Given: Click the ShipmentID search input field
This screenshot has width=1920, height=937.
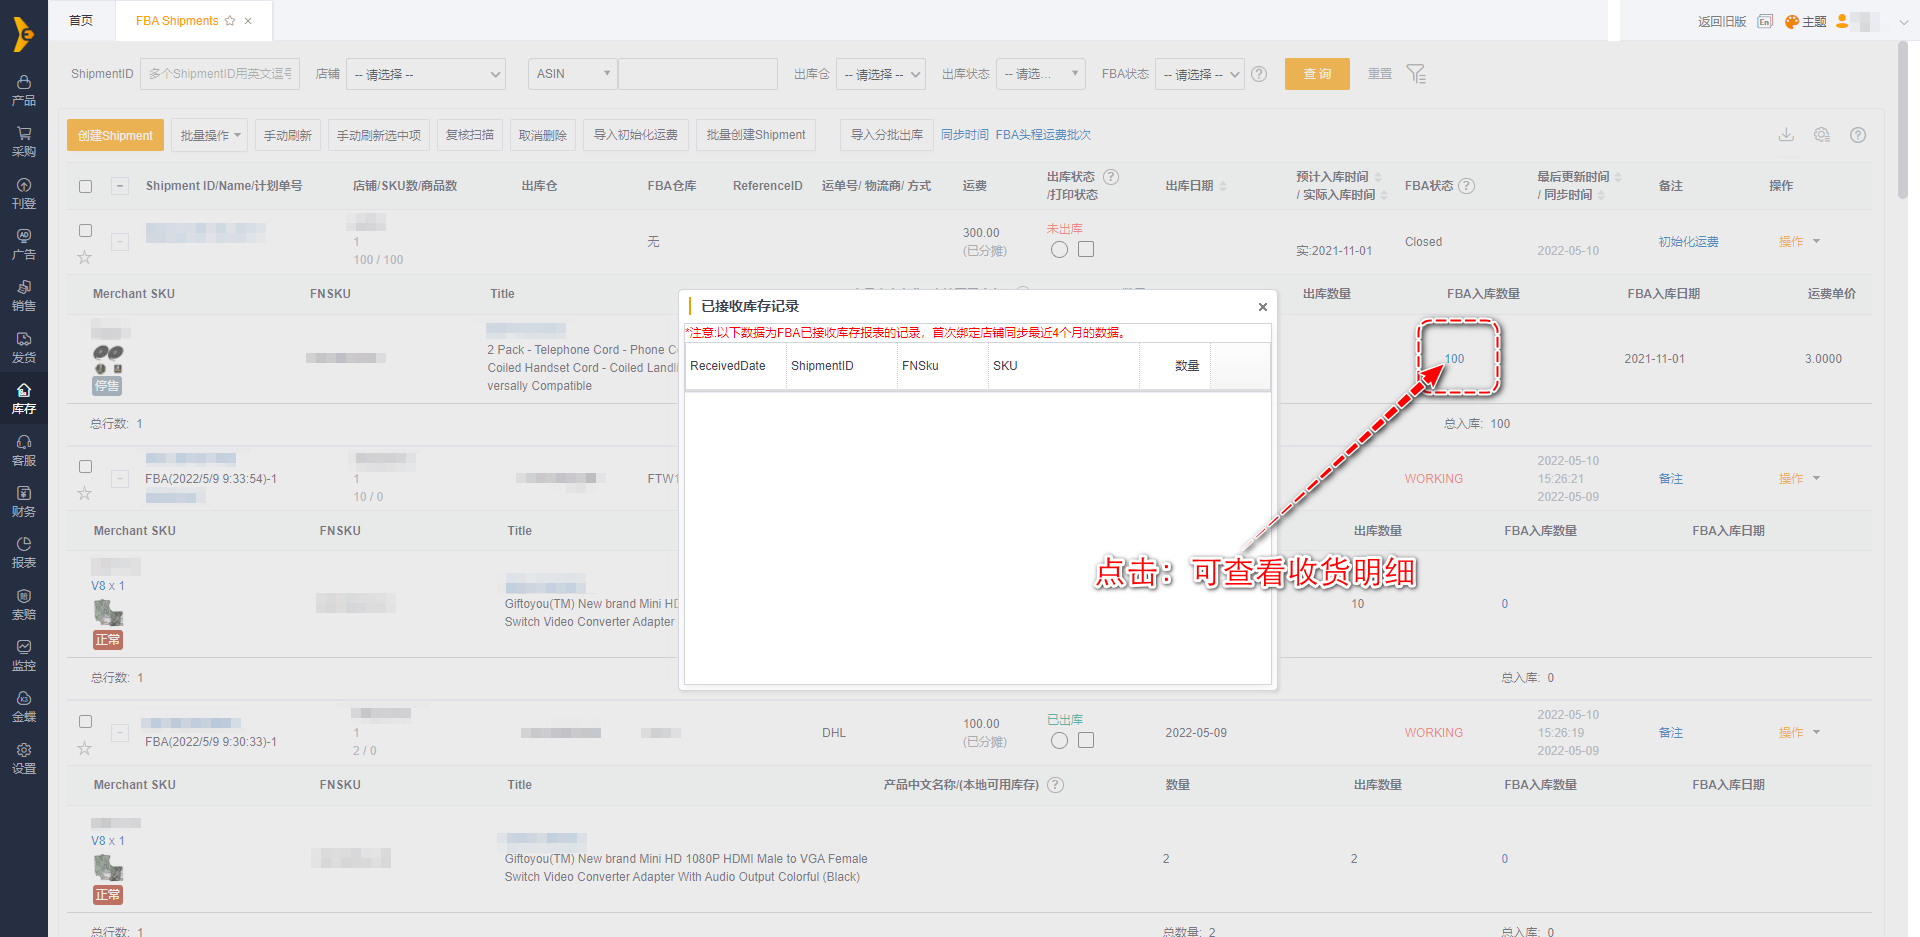Looking at the screenshot, I should [220, 74].
